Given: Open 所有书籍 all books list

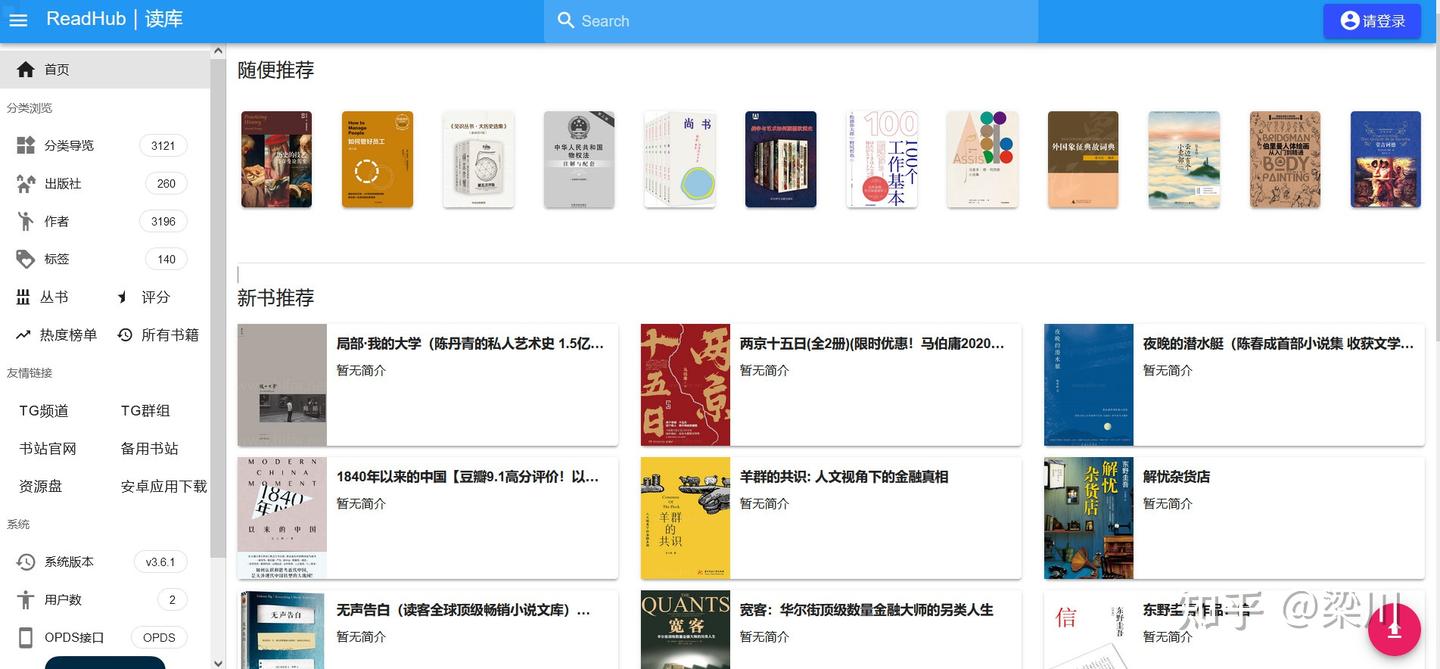Looking at the screenshot, I should [170, 335].
